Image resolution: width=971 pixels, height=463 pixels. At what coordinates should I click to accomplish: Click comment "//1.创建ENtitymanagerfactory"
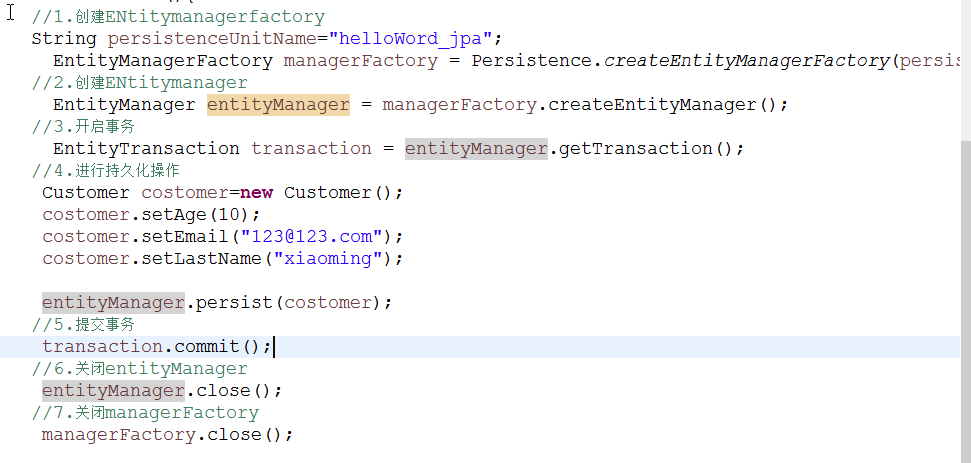(x=178, y=17)
